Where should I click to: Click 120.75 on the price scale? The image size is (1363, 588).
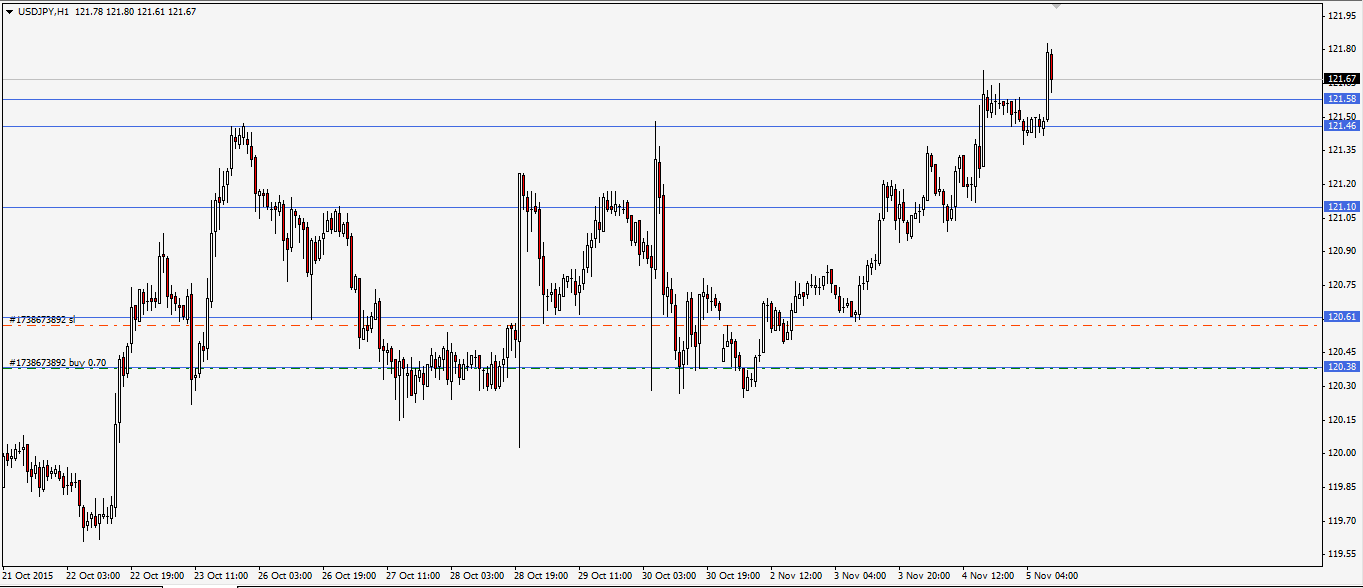pyautogui.click(x=1342, y=285)
